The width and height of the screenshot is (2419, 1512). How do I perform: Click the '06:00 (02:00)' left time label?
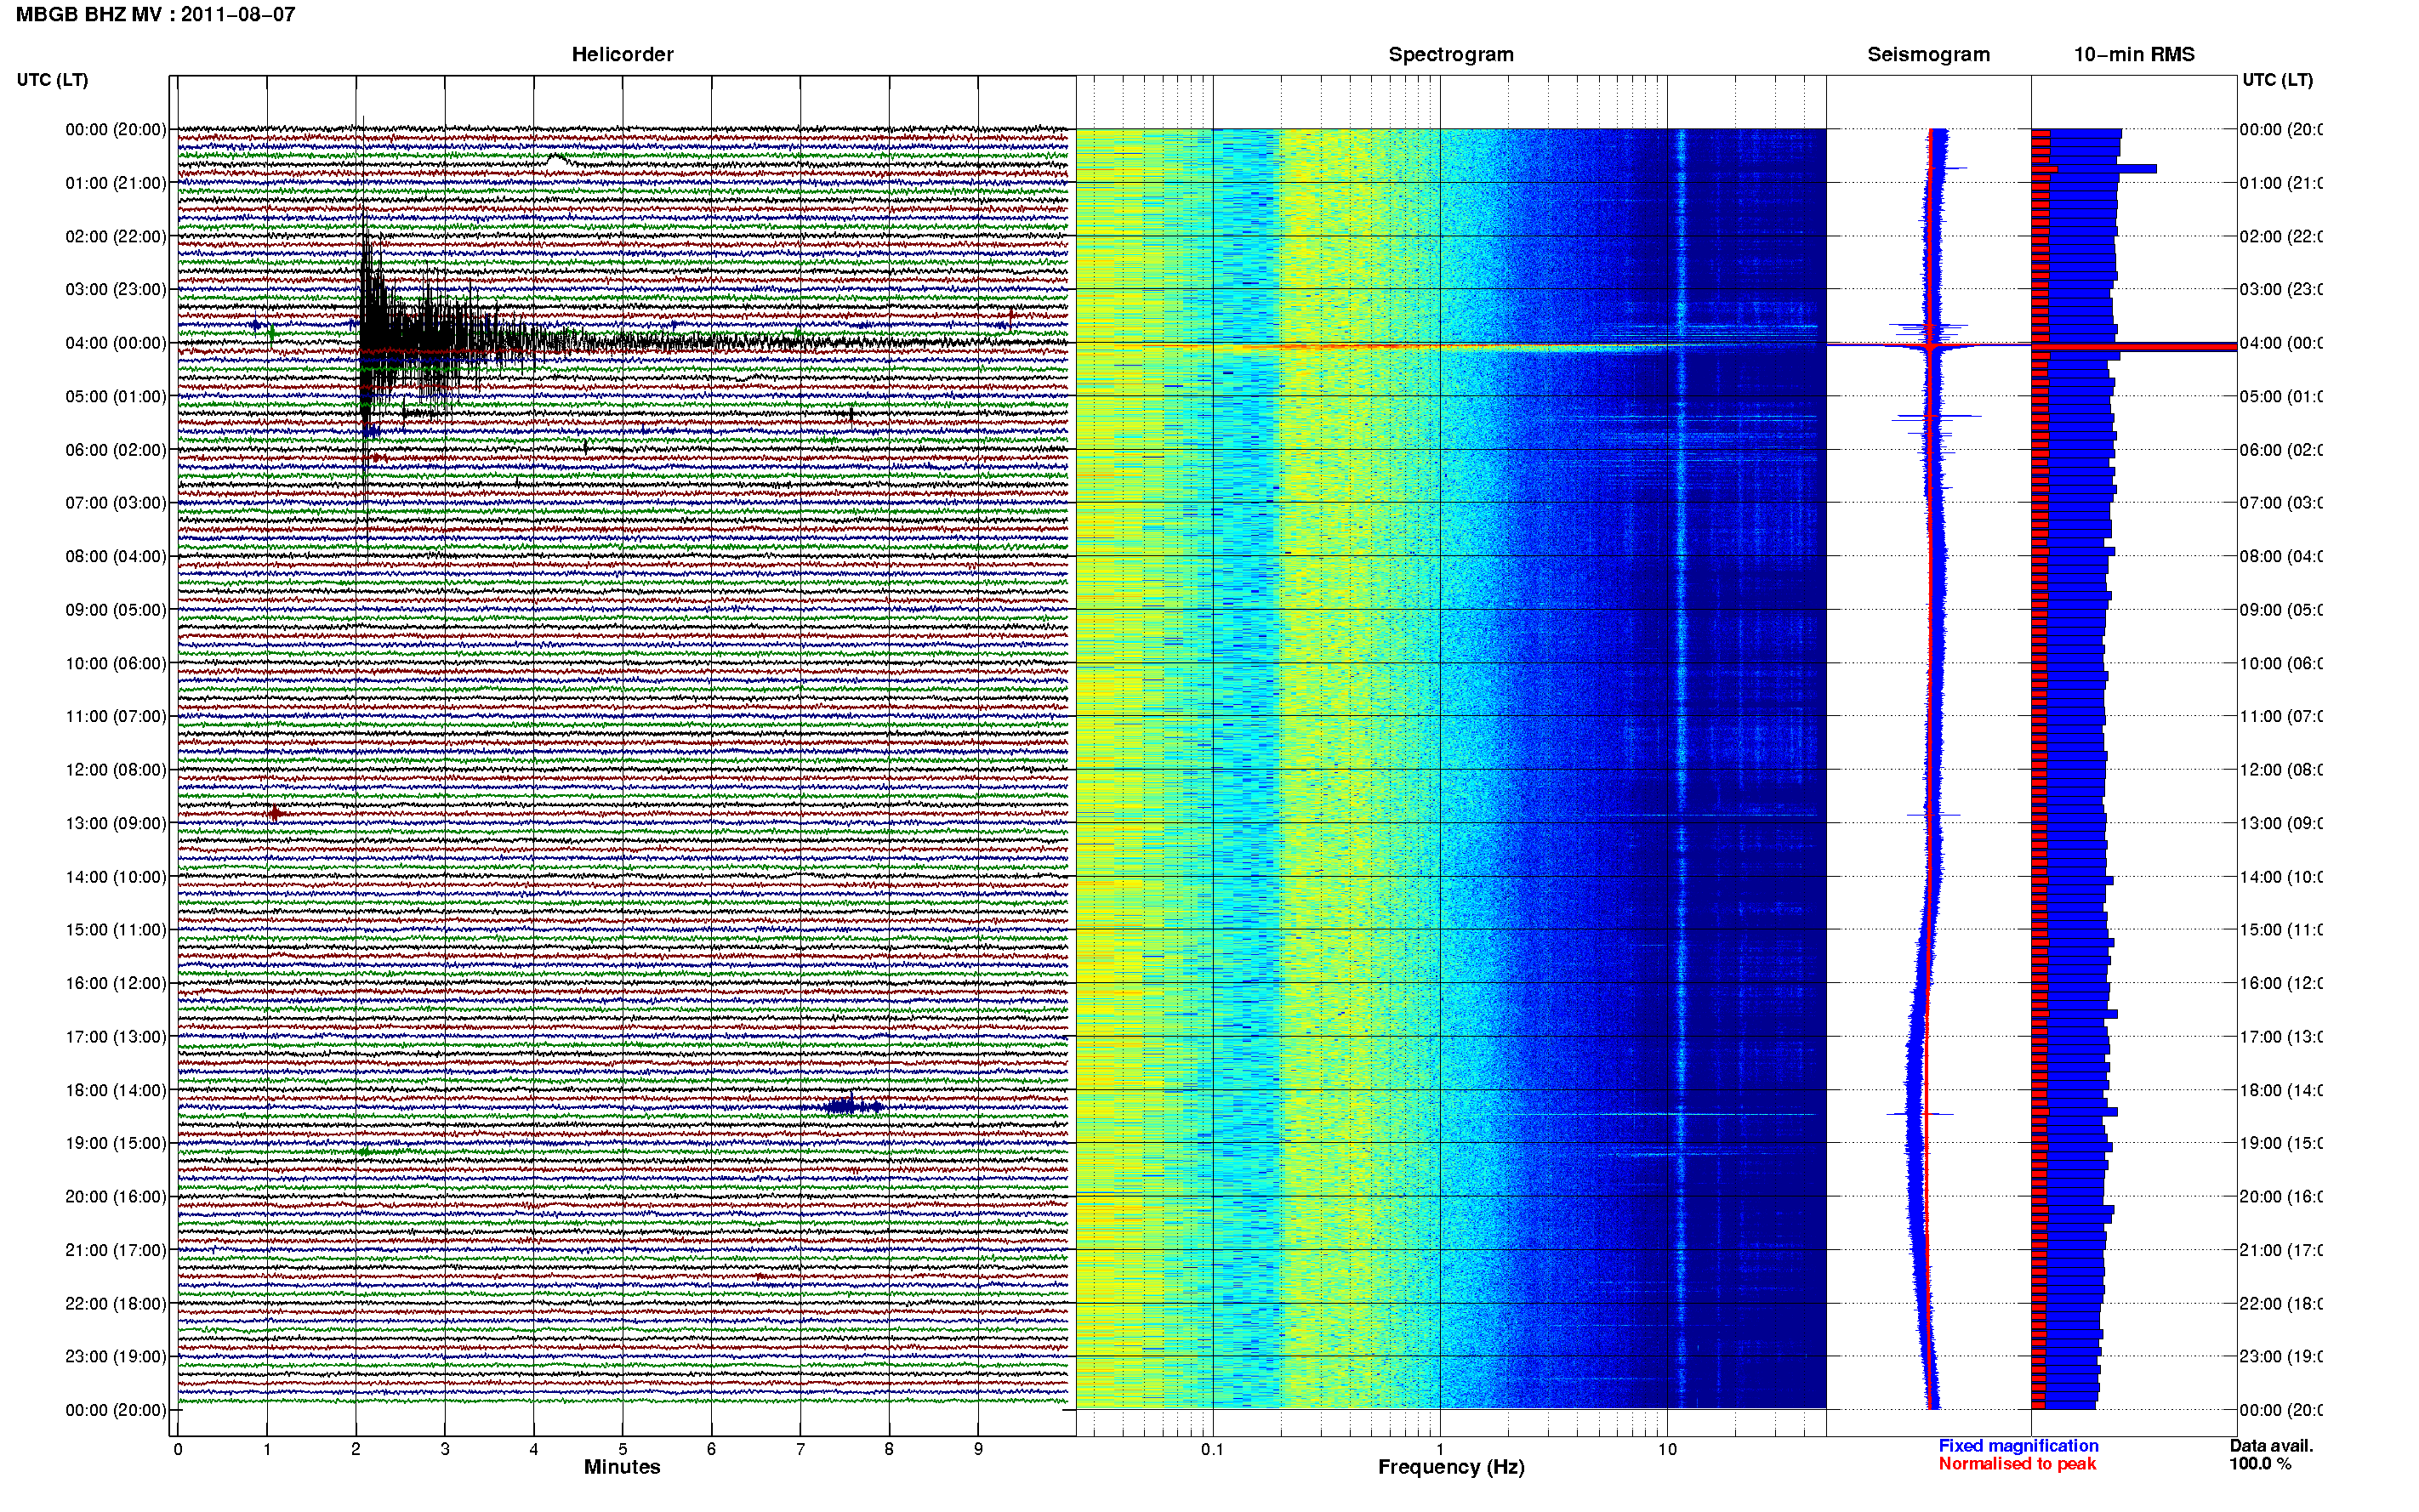pos(116,450)
